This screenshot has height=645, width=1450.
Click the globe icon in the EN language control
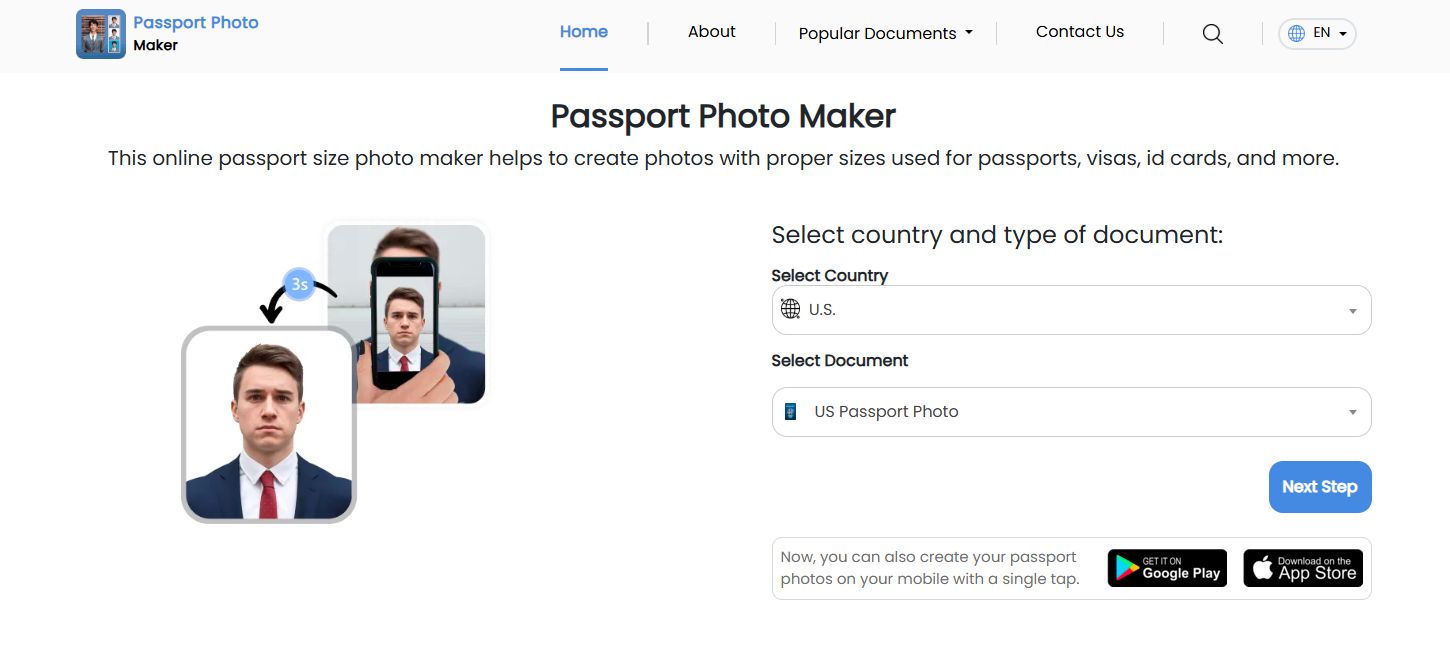tap(1297, 33)
